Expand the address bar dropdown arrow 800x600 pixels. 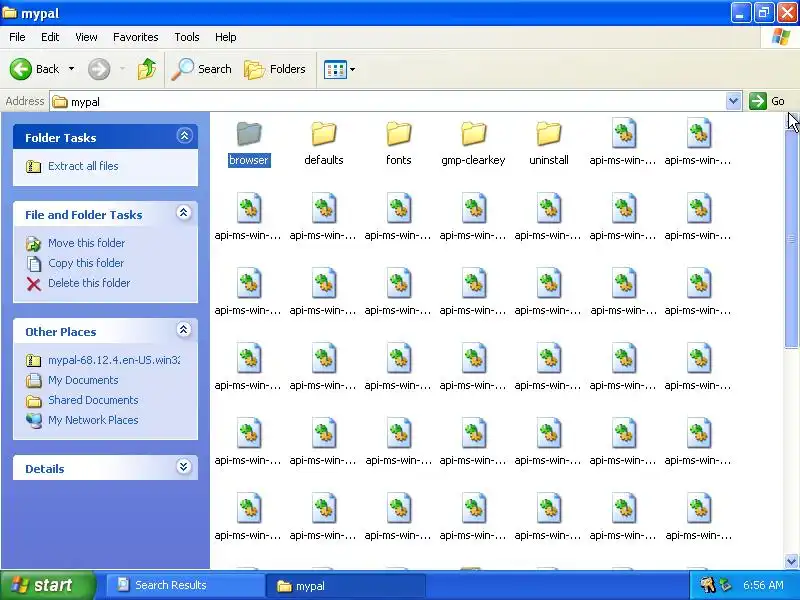733,101
